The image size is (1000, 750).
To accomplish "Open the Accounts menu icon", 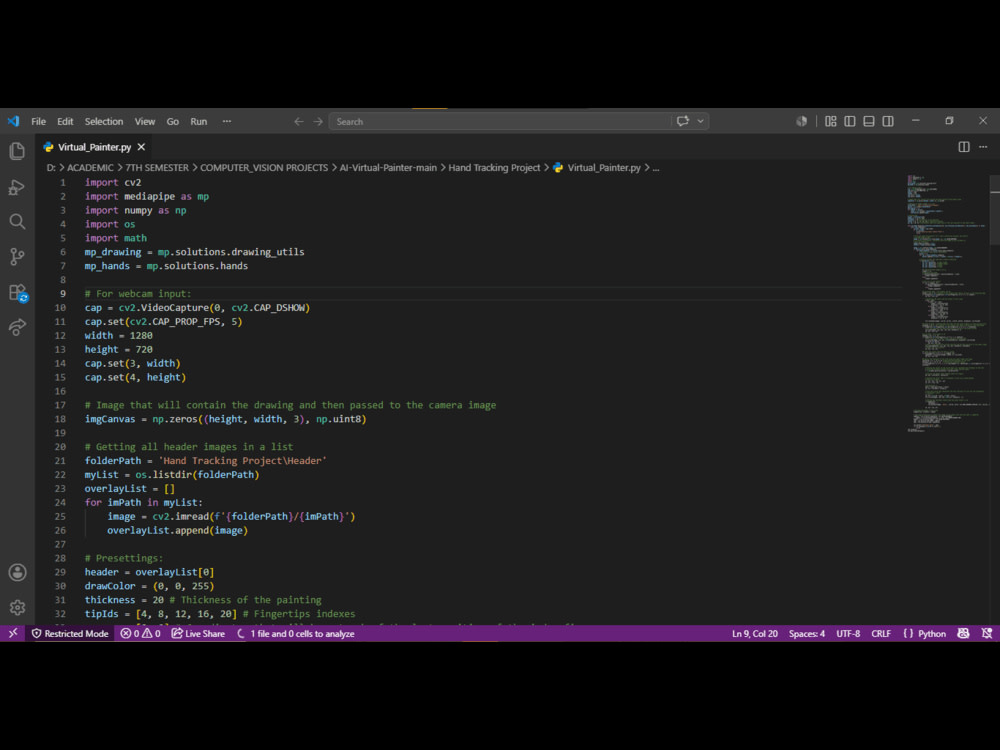I will [x=17, y=572].
